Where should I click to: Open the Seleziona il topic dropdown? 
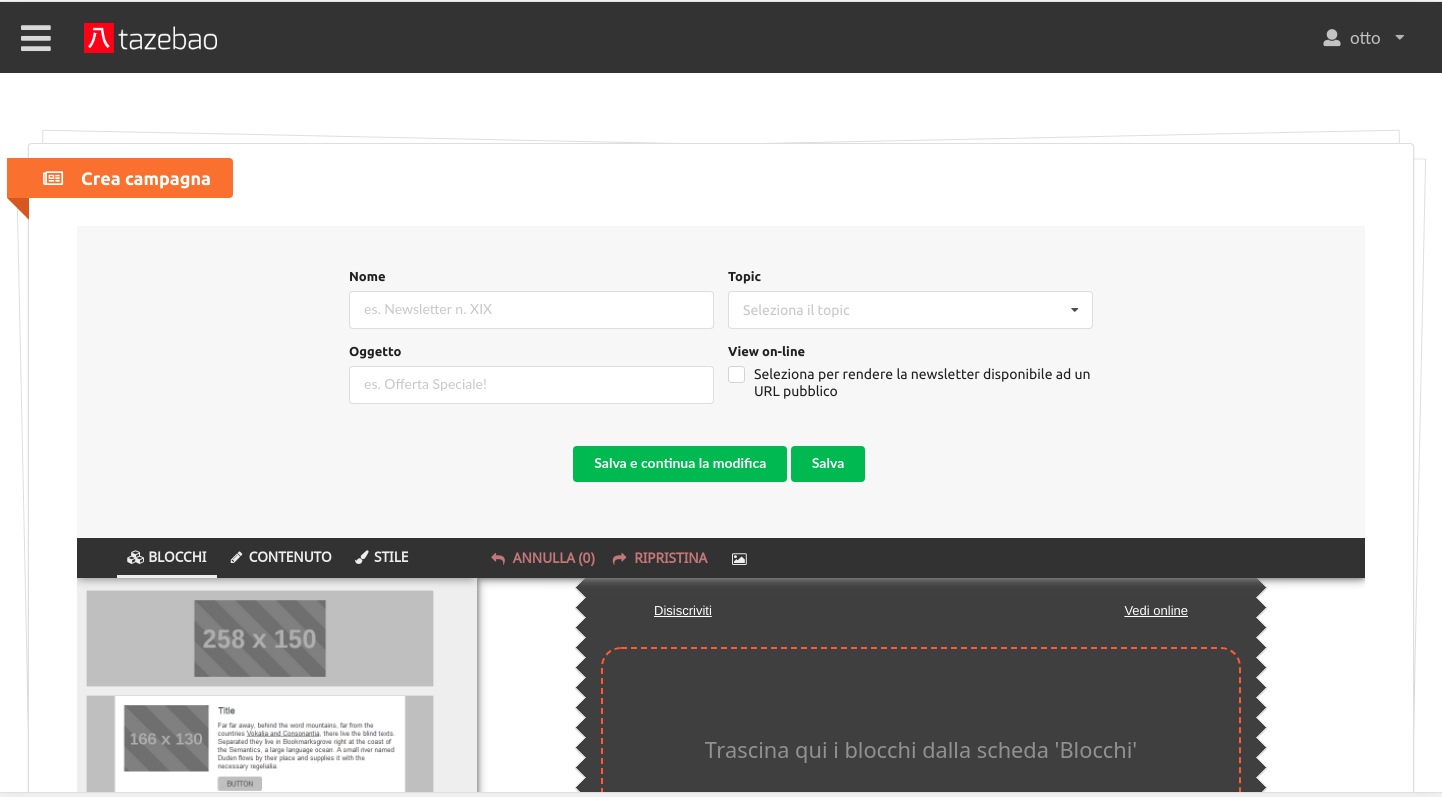pos(910,310)
